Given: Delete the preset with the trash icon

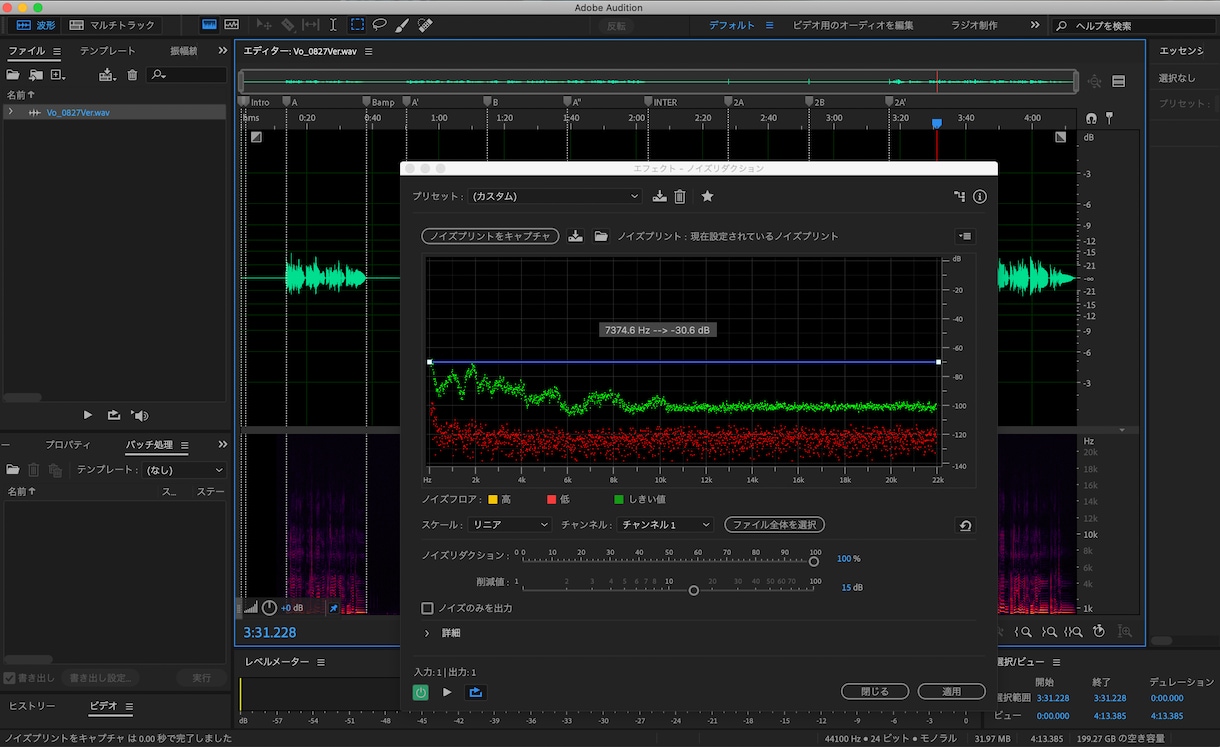Looking at the screenshot, I should point(680,197).
